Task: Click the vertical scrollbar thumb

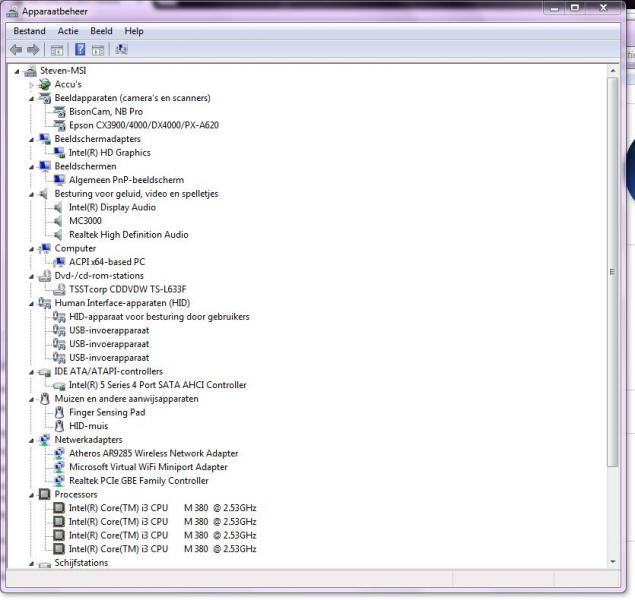Action: pyautogui.click(x=612, y=272)
